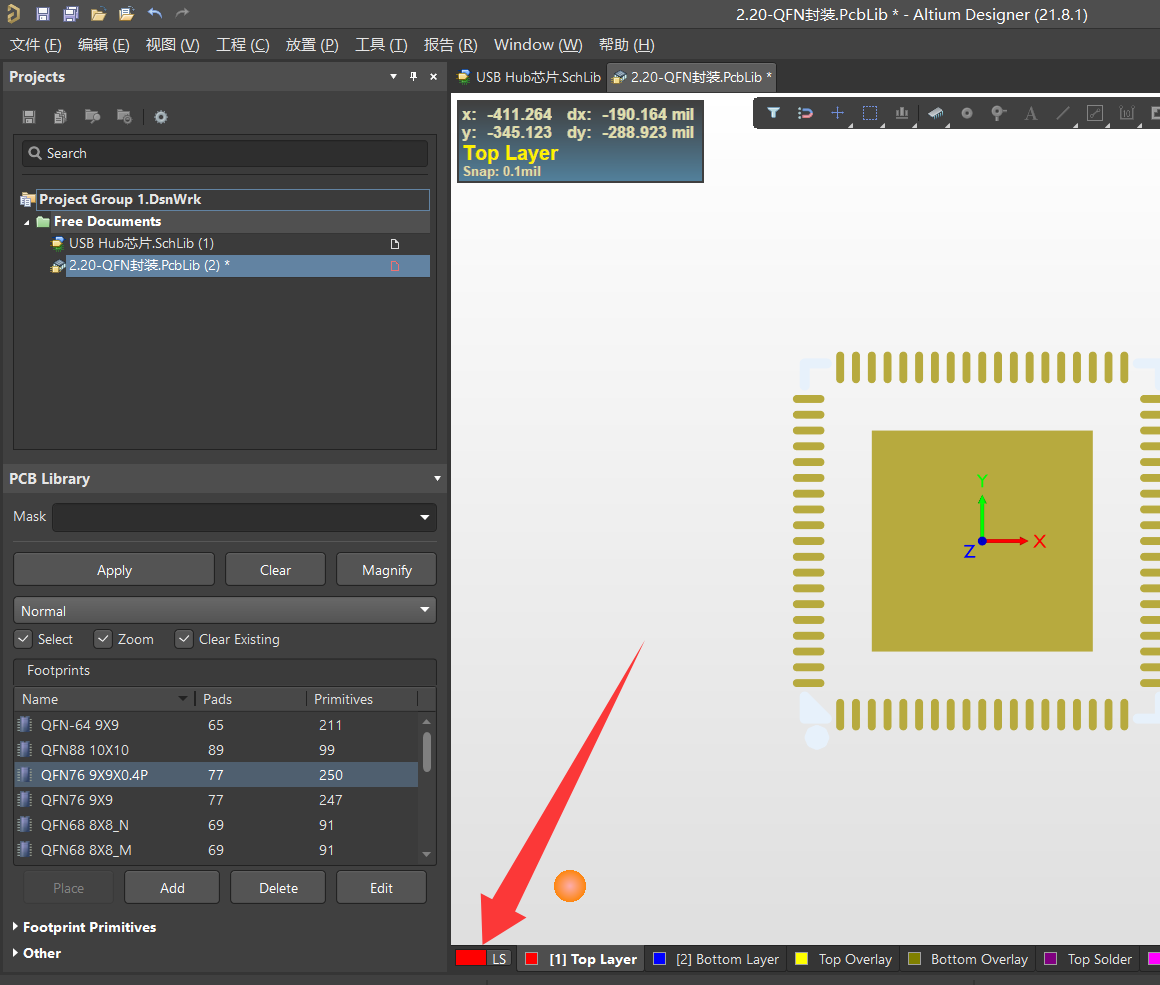1160x985 pixels.
Task: Click the Magnify button
Action: [386, 570]
